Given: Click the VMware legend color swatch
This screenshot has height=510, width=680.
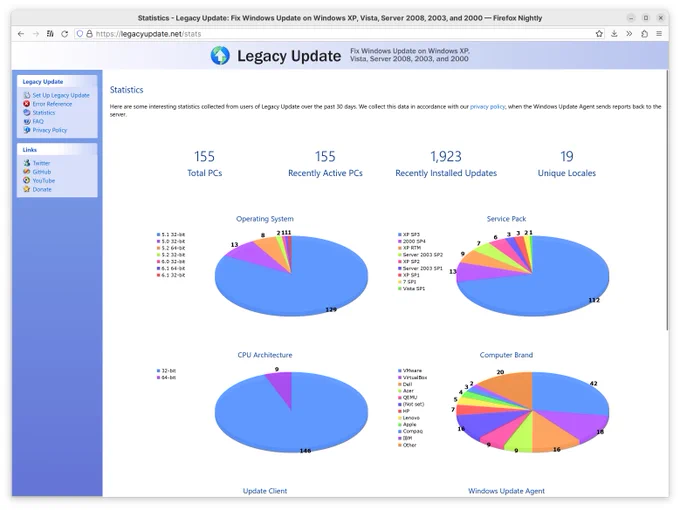Looking at the screenshot, I should coord(399,371).
